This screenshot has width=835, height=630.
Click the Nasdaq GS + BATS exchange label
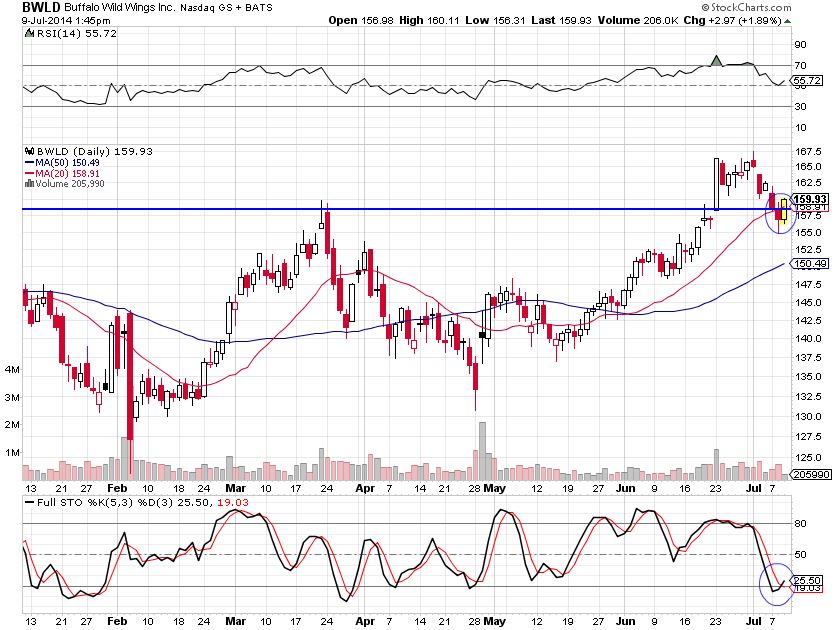coord(226,8)
